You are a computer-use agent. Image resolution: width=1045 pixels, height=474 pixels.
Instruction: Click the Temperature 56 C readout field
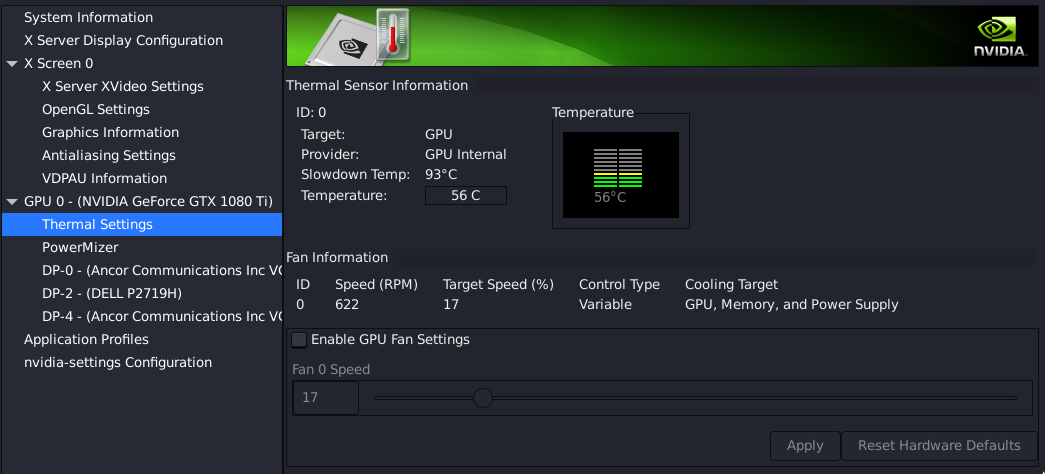466,196
